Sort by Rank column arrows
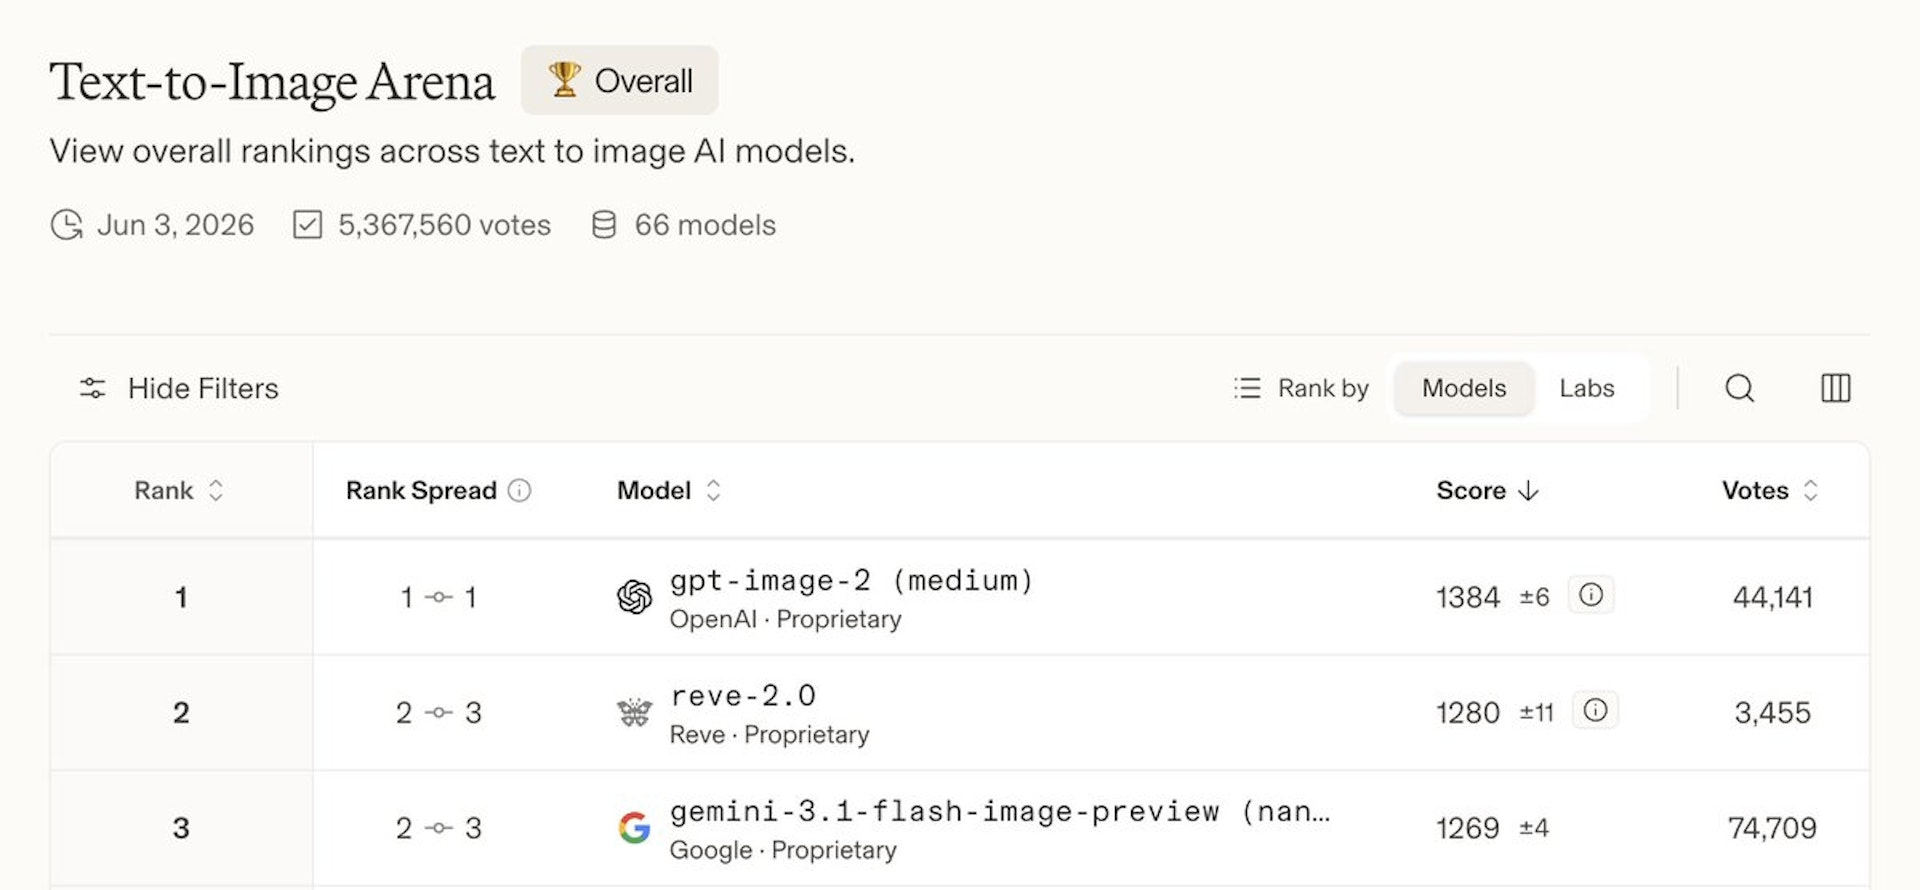Viewport: 1920px width, 890px height. [x=215, y=490]
